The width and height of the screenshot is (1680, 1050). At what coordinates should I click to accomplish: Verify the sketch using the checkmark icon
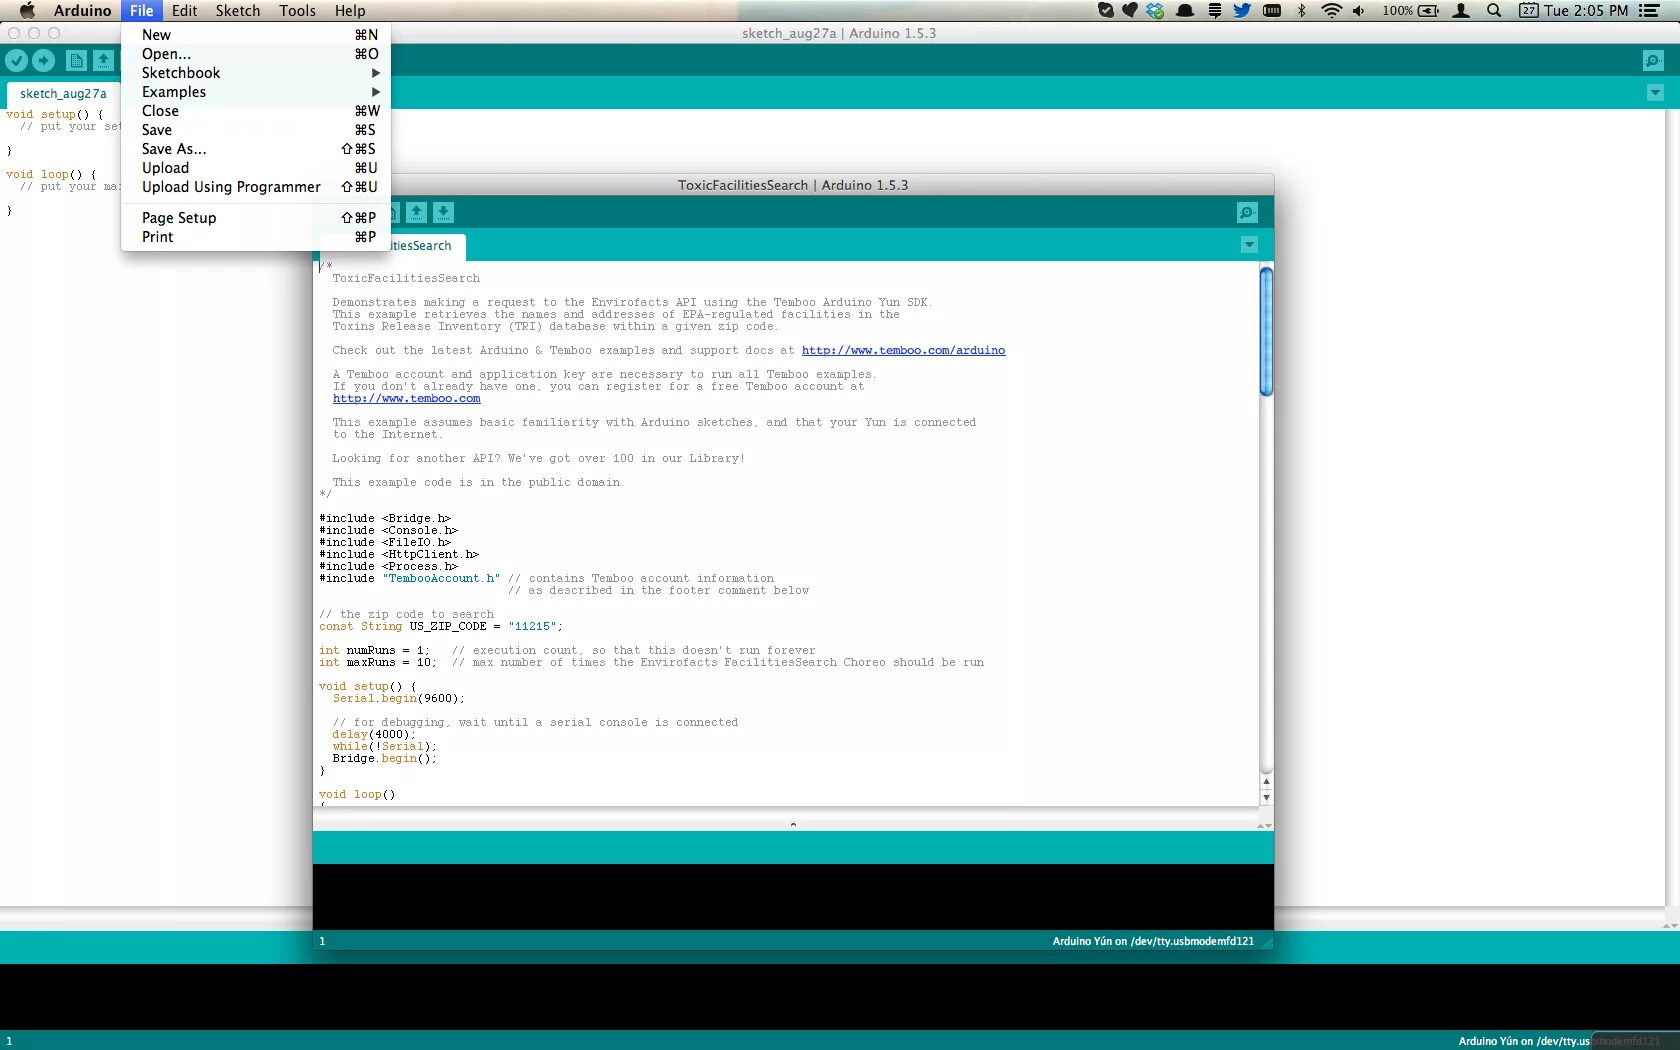click(x=16, y=60)
